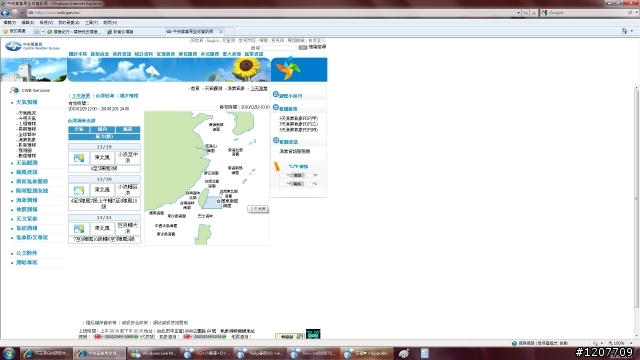Click the 3天漁業 button on the map

click(x=258, y=209)
